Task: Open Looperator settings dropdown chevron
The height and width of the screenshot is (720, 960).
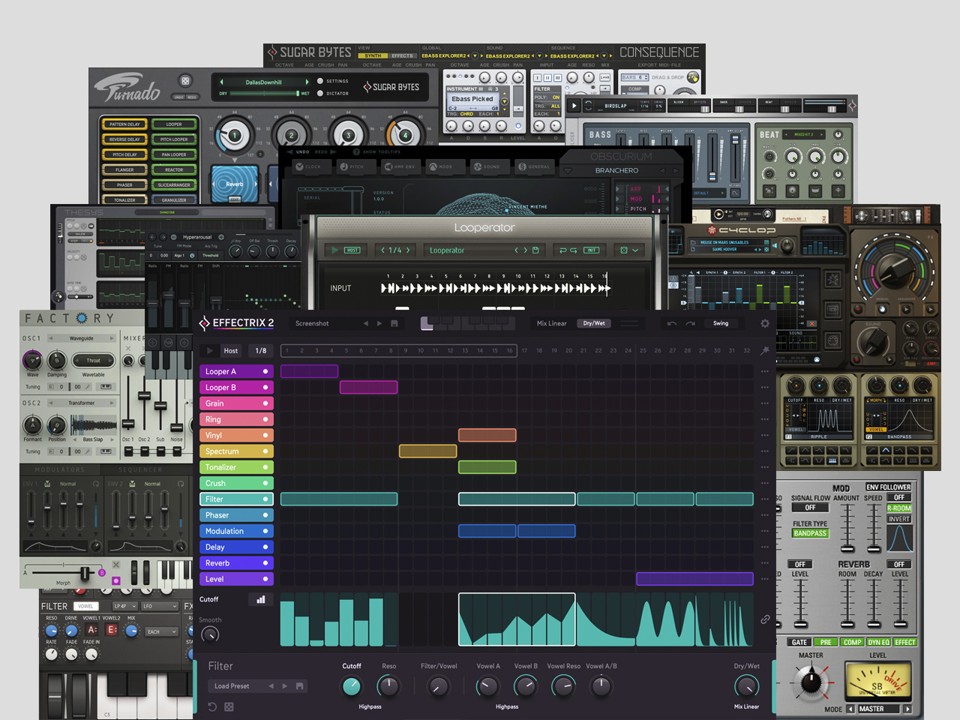Action: pyautogui.click(x=636, y=250)
